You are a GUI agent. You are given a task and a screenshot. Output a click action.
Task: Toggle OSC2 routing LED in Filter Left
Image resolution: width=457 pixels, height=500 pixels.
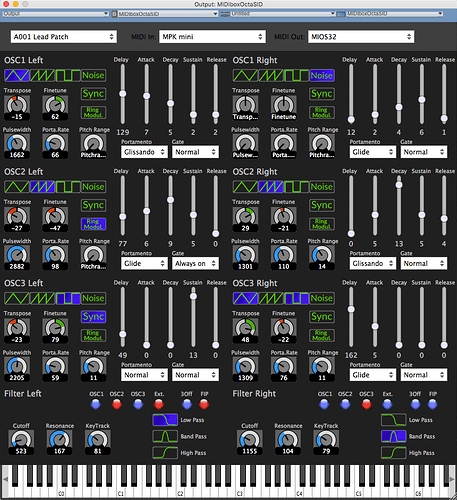coord(117,405)
